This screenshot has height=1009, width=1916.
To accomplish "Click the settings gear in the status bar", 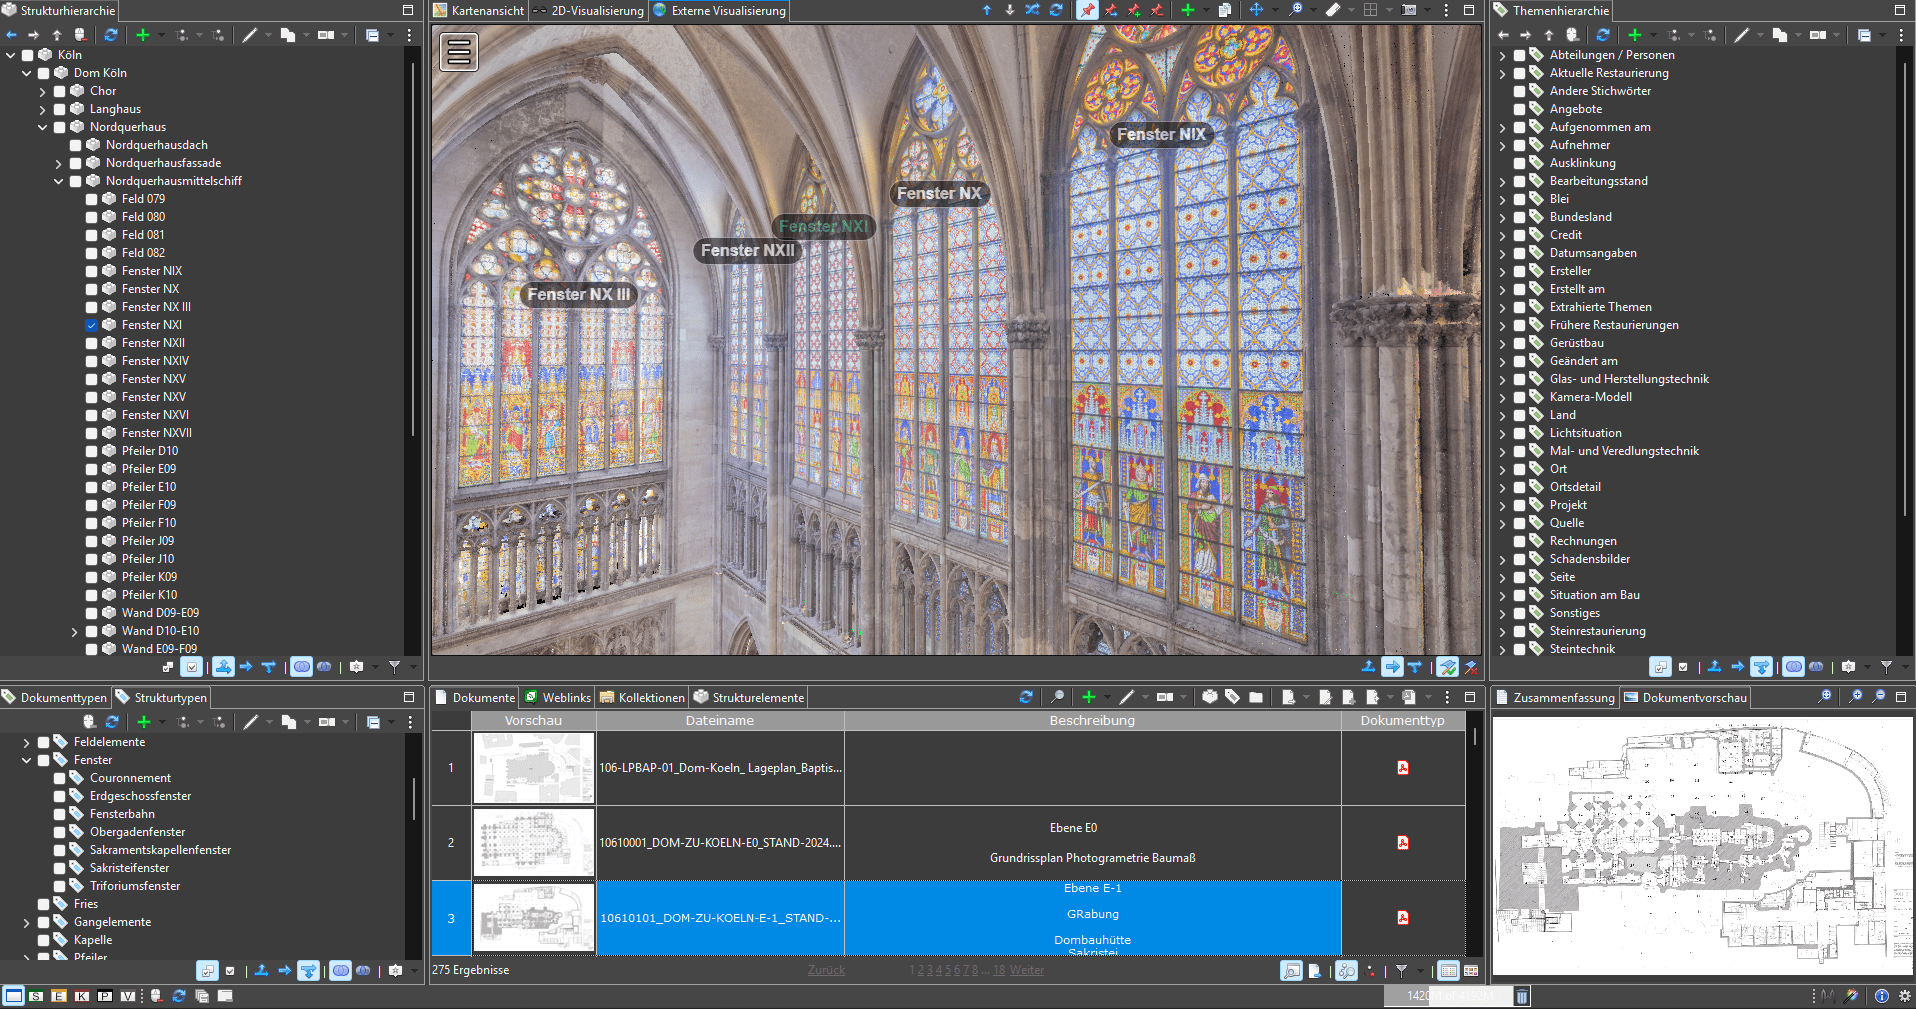I will click(1904, 996).
